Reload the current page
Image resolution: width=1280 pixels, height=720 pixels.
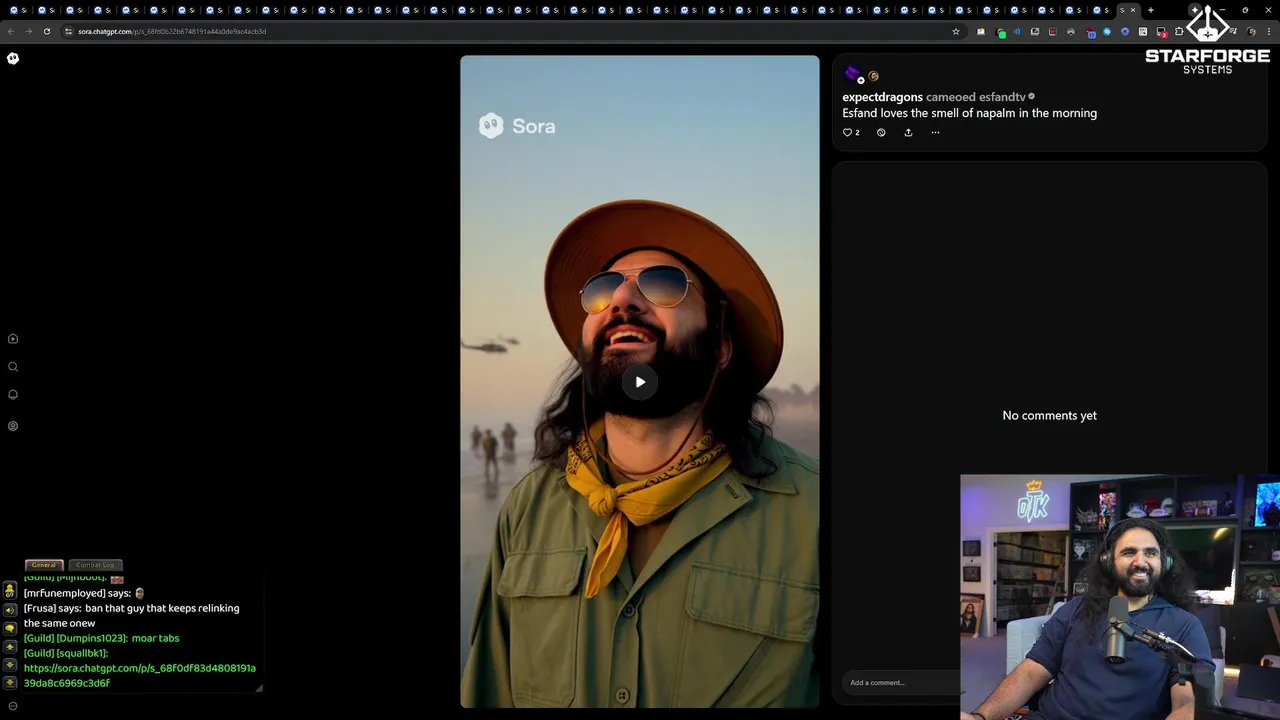coord(46,31)
